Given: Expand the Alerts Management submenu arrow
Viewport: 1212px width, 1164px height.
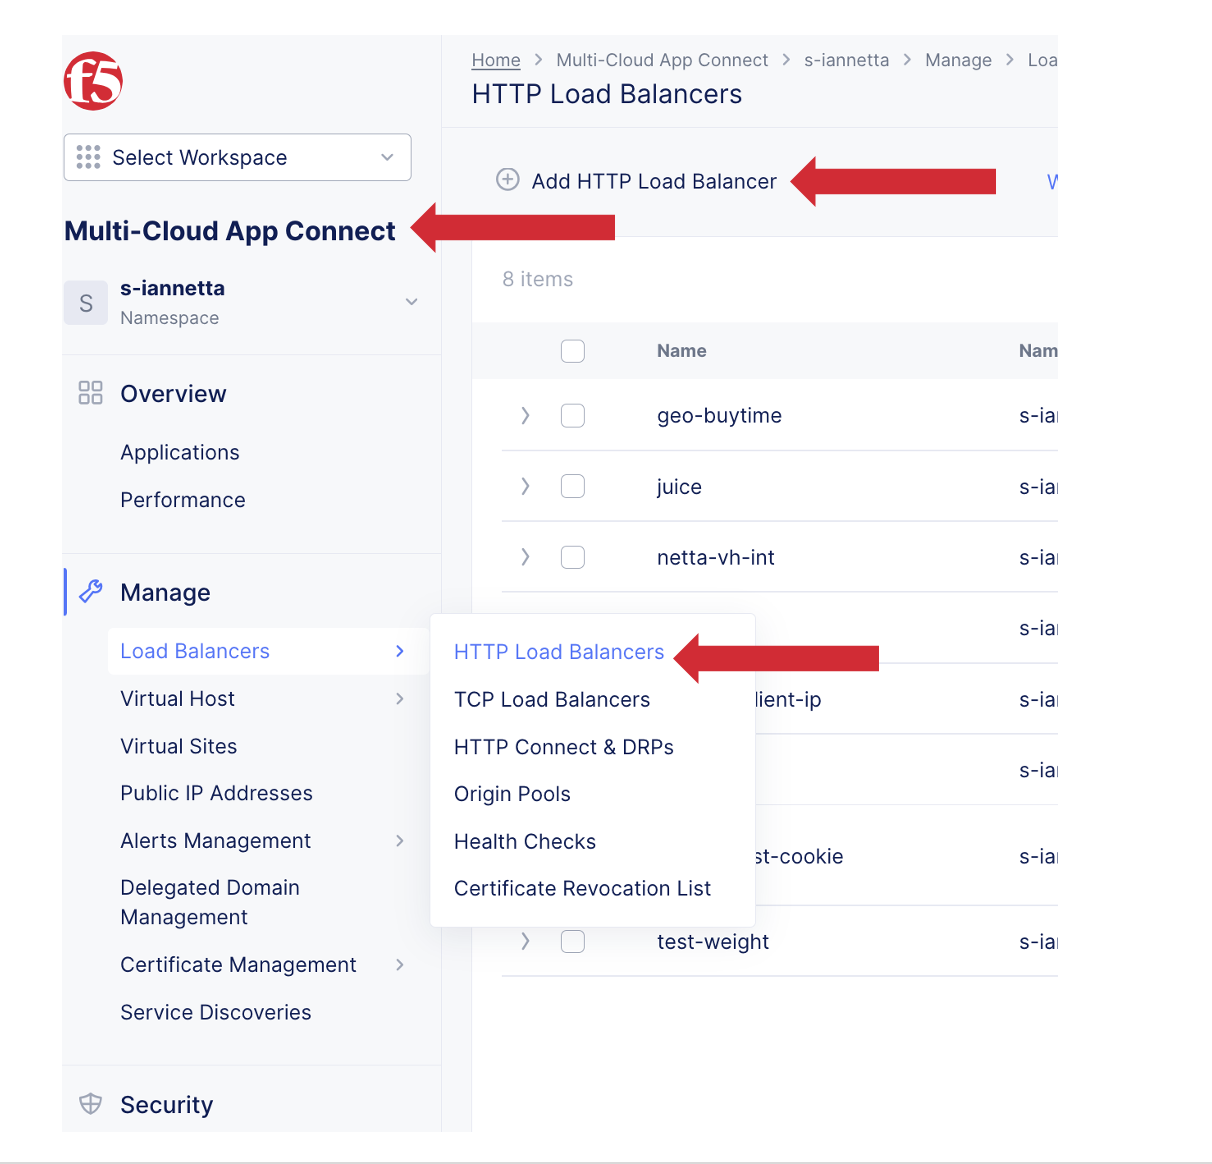Looking at the screenshot, I should pyautogui.click(x=400, y=841).
